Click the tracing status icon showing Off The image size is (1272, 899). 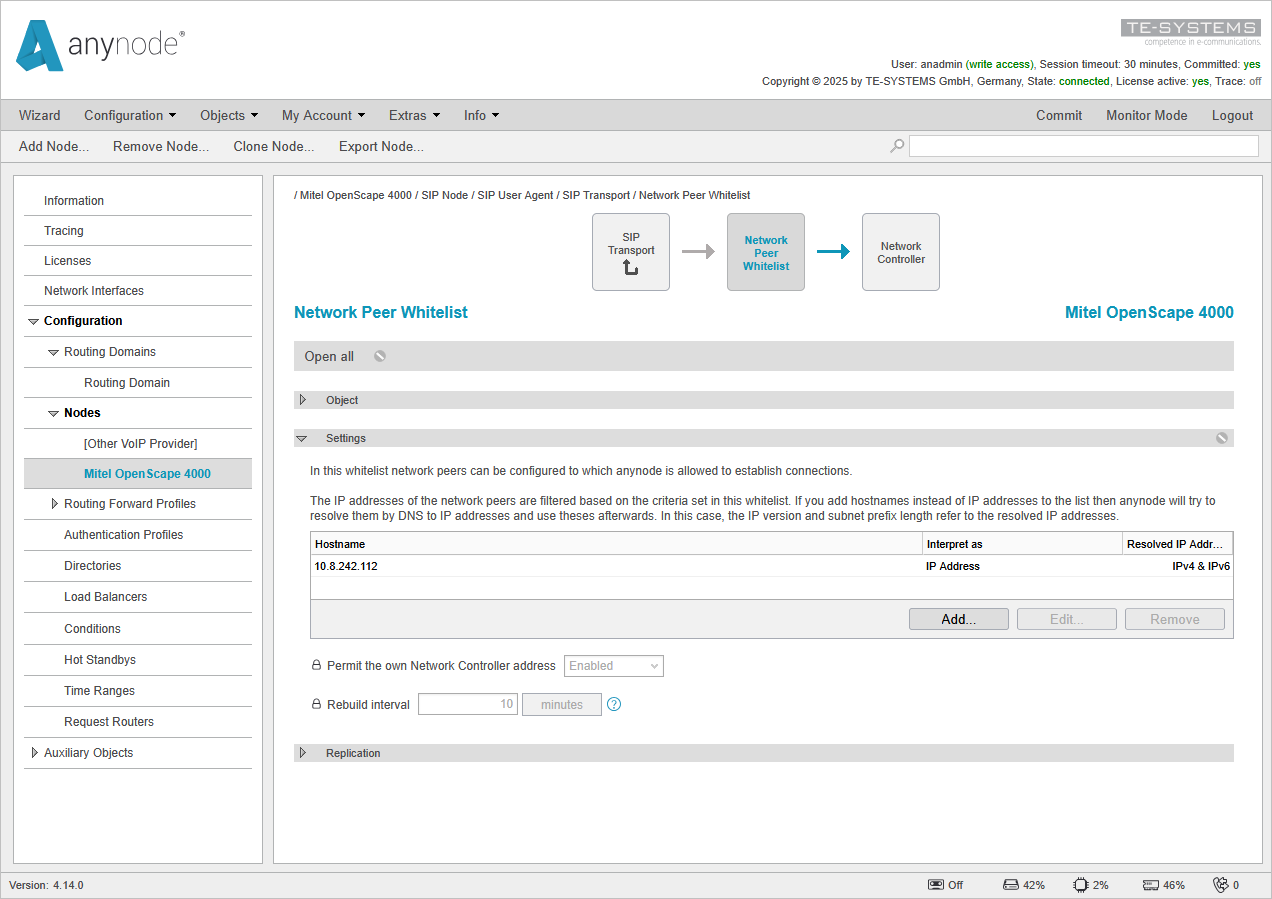tap(944, 884)
